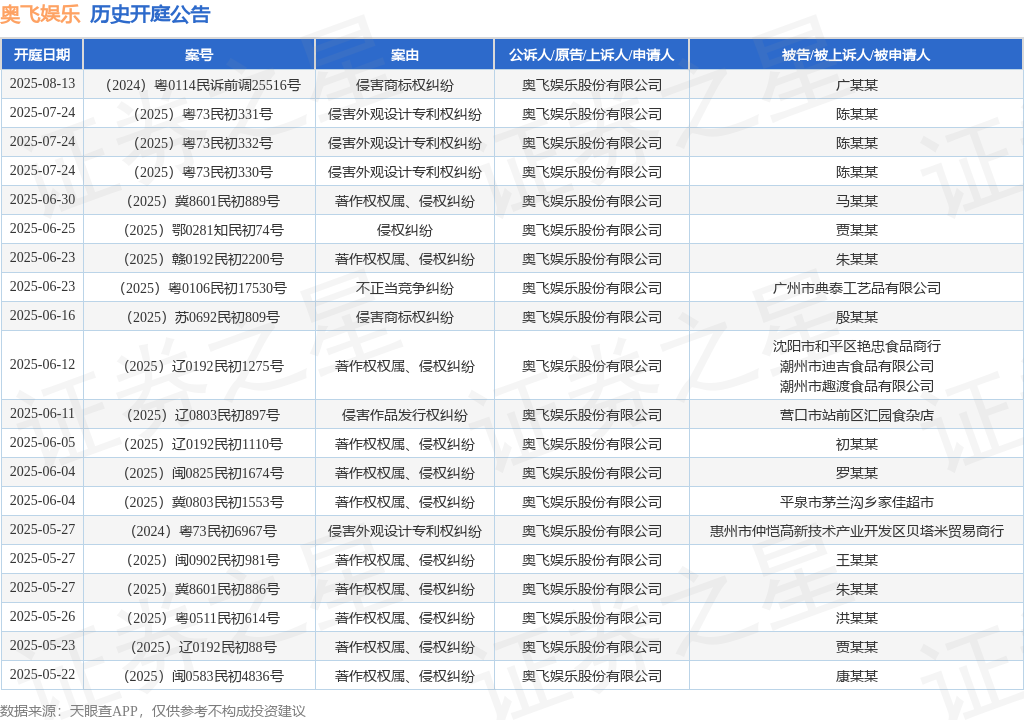Image resolution: width=1024 pixels, height=720 pixels.
Task: Click cause cell 侵权纠纷 on 2025-06-25 row
Action: (404, 230)
